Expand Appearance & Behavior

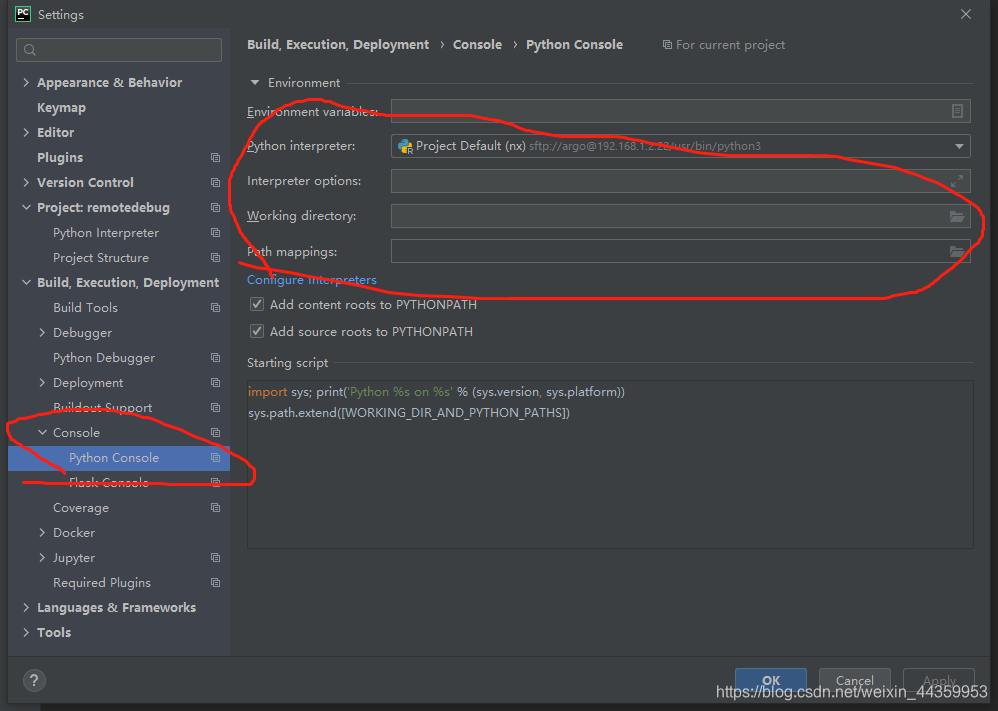pyautogui.click(x=26, y=83)
